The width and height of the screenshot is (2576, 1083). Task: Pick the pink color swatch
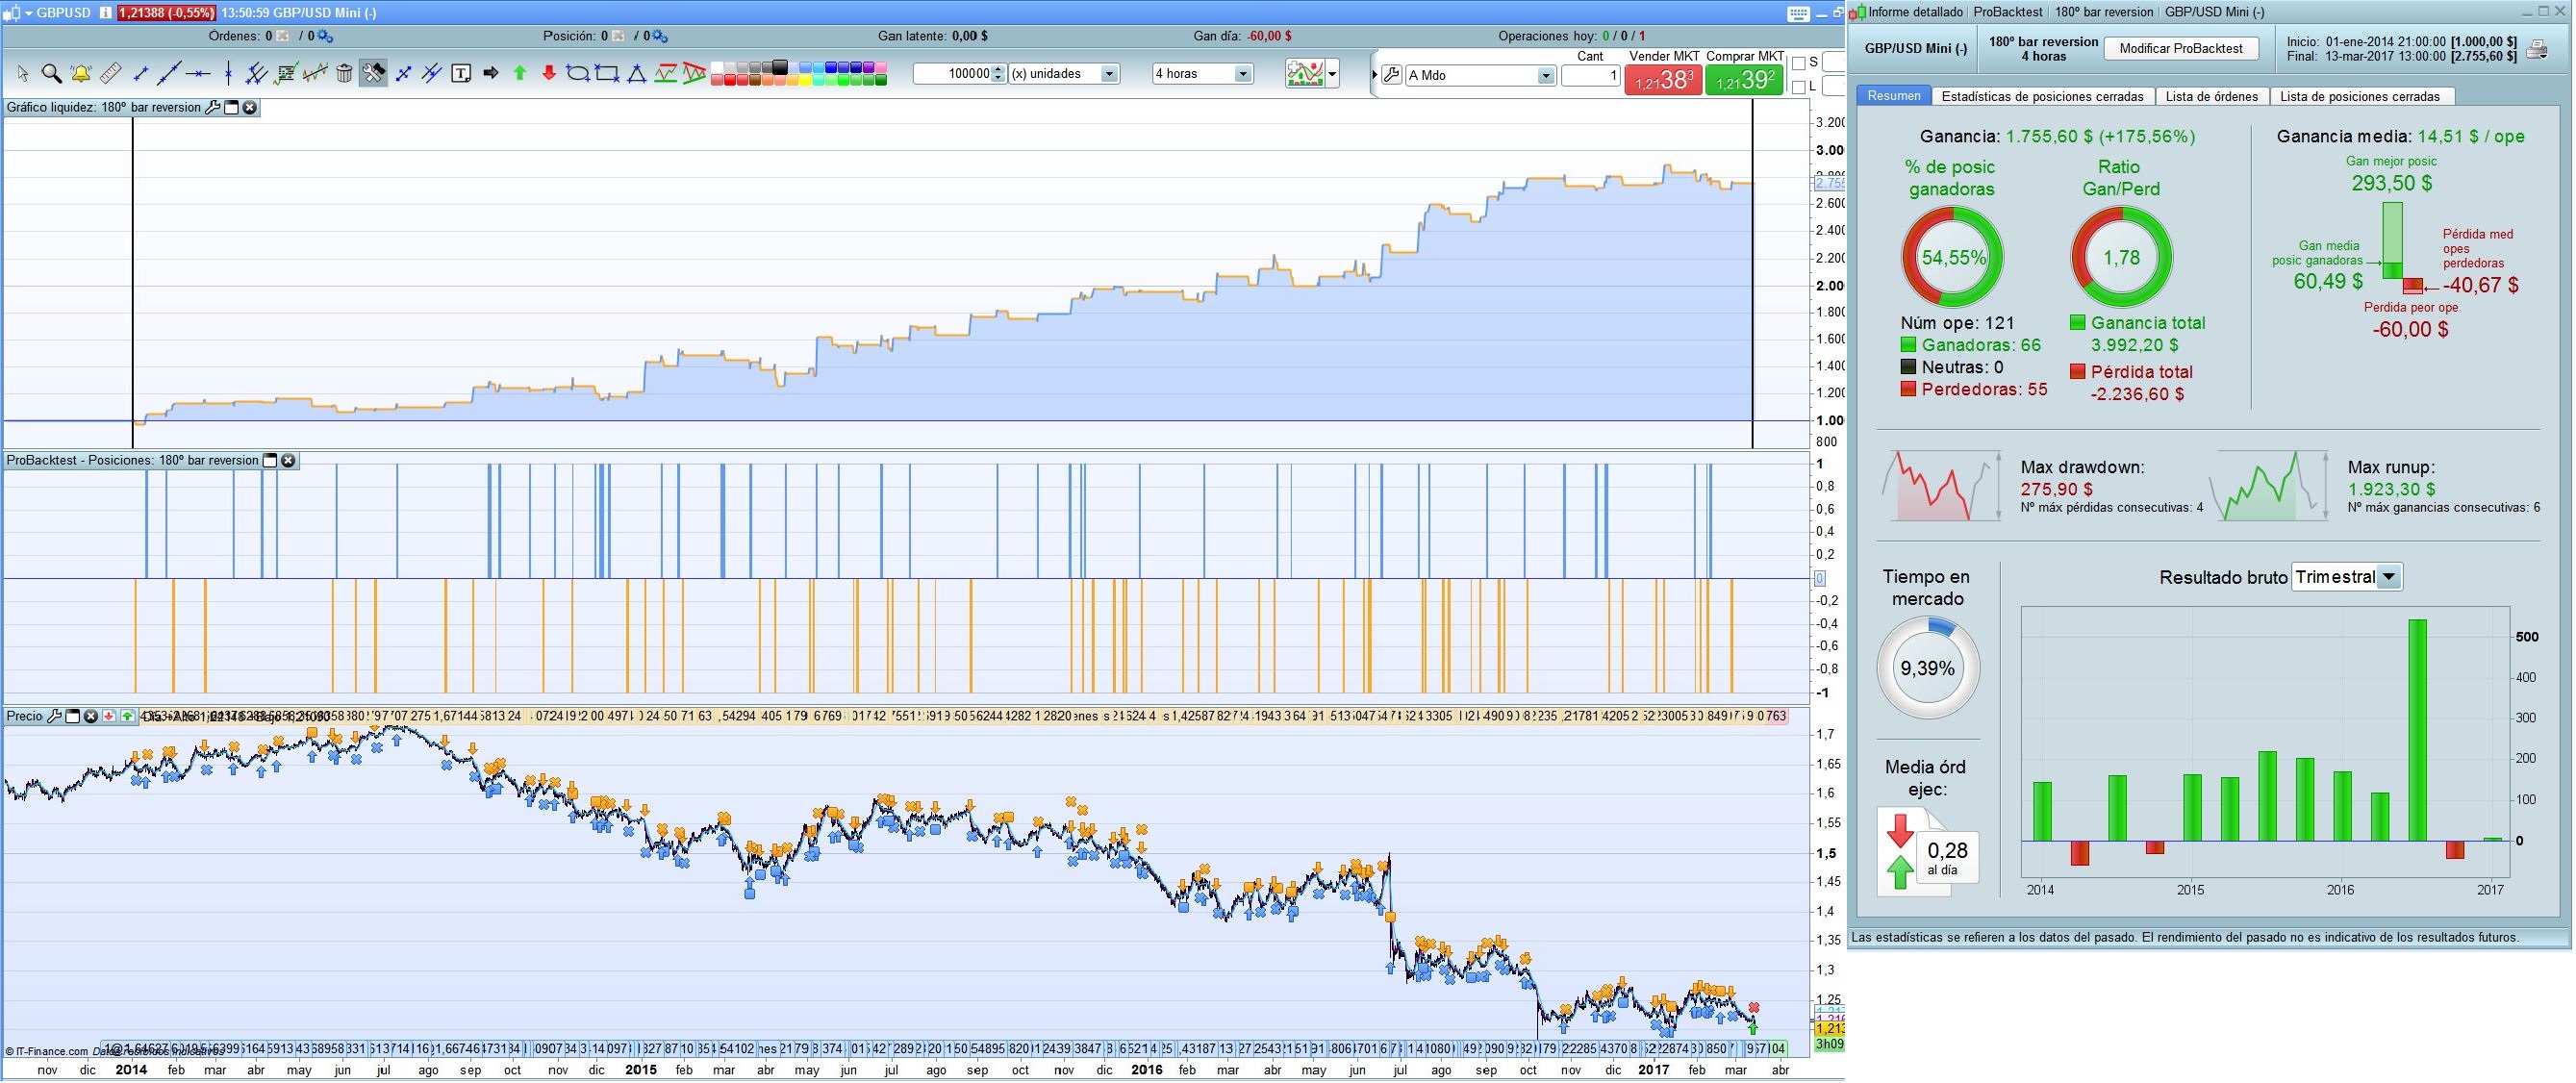pyautogui.click(x=881, y=67)
